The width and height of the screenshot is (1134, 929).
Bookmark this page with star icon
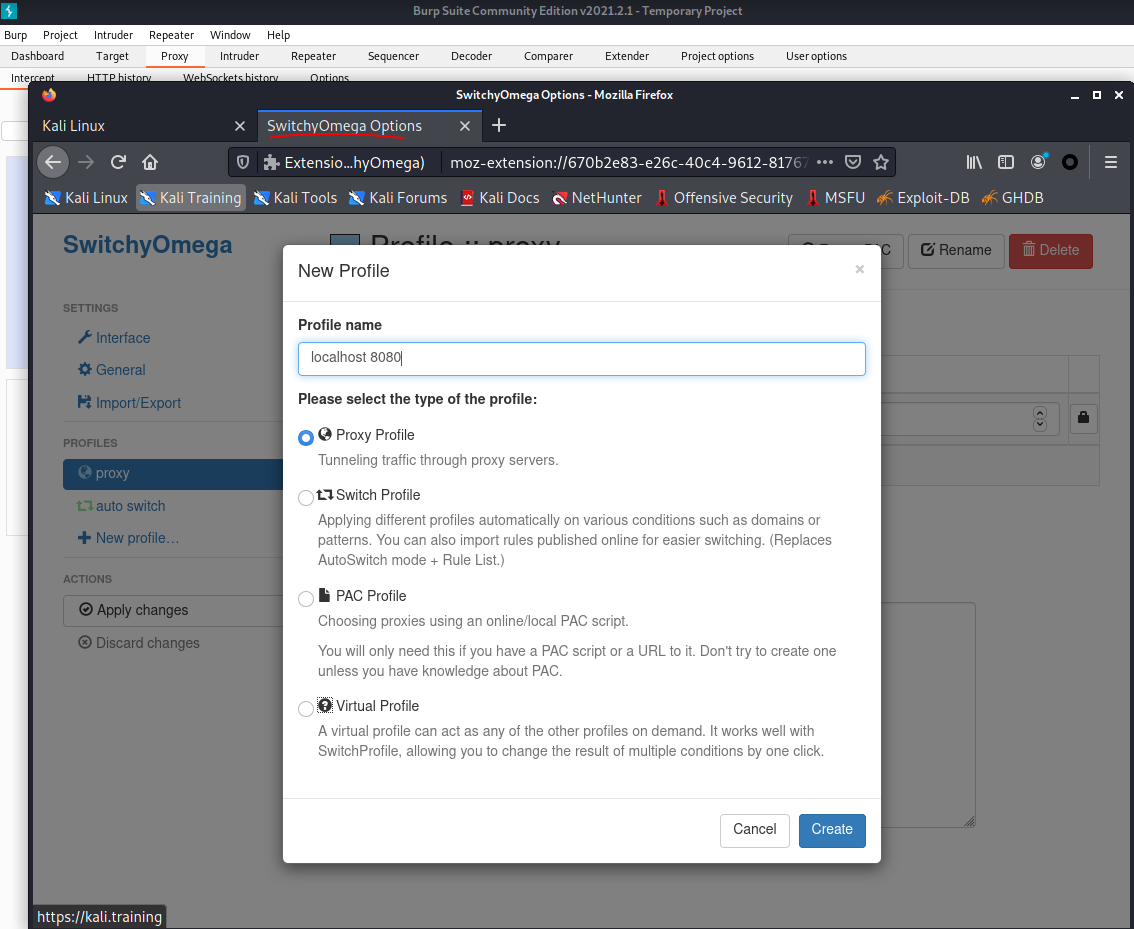pyautogui.click(x=880, y=162)
